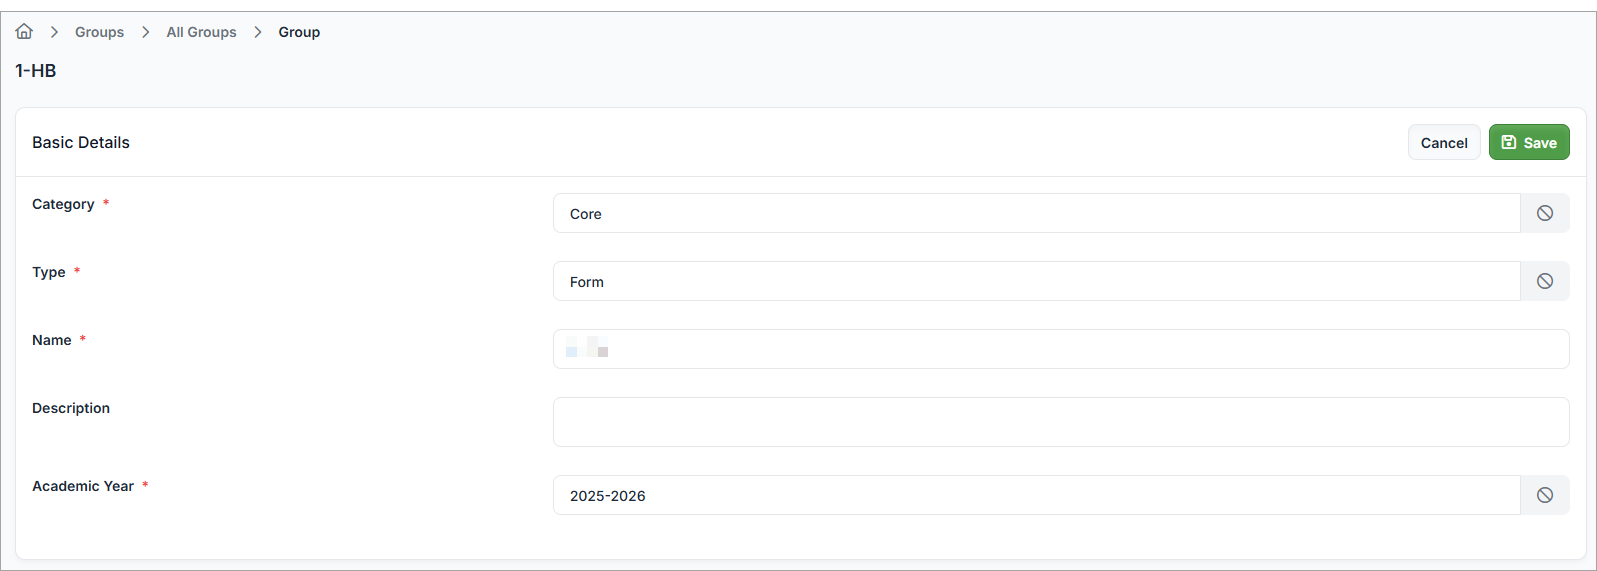Image resolution: width=1597 pixels, height=571 pixels.
Task: Click the chevron after the home icon
Action: (x=54, y=32)
